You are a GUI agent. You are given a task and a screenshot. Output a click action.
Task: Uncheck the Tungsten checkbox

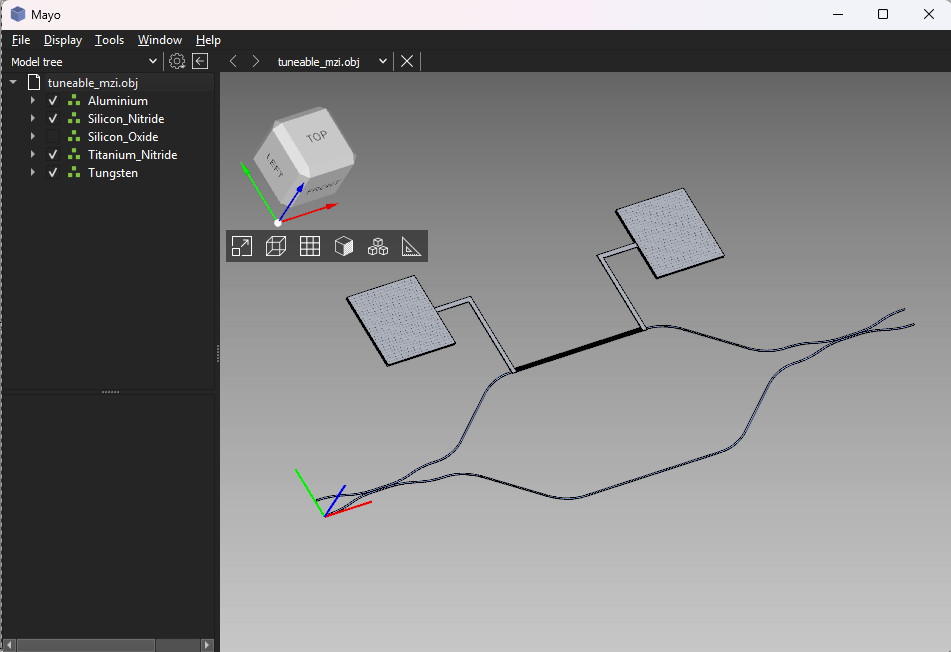coord(53,173)
